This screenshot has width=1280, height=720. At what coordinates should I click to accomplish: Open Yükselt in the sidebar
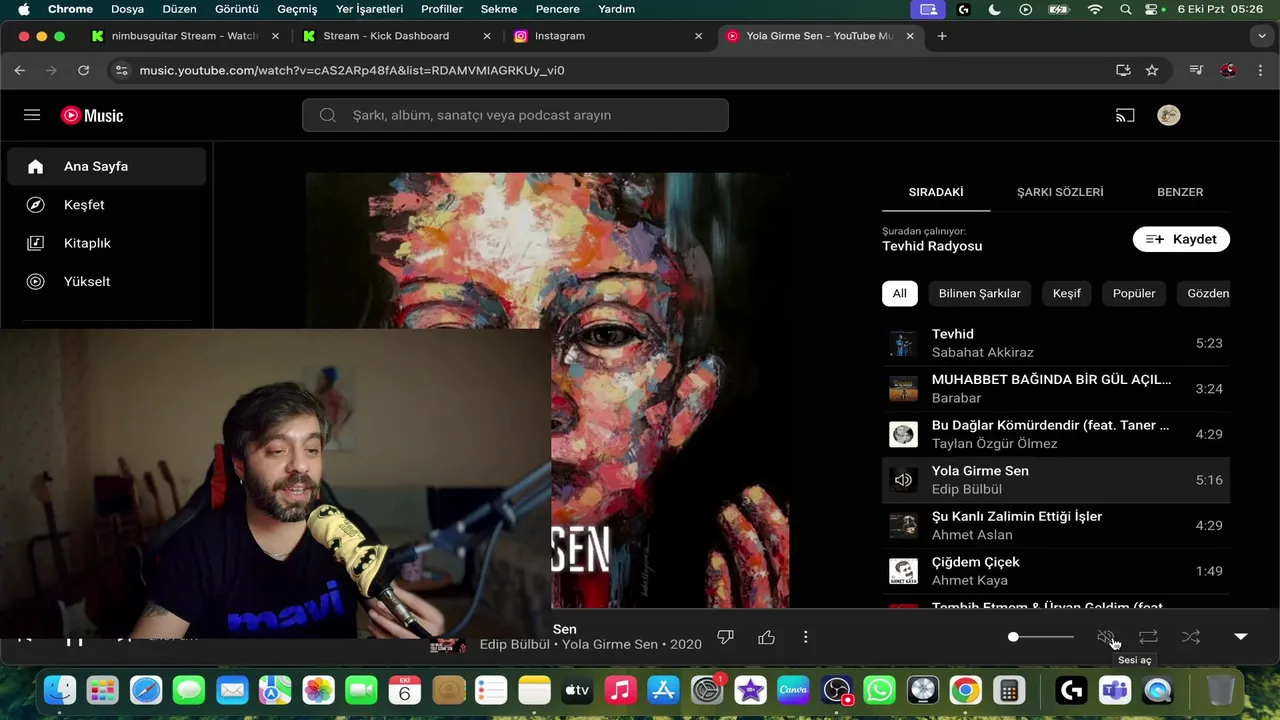point(107,281)
